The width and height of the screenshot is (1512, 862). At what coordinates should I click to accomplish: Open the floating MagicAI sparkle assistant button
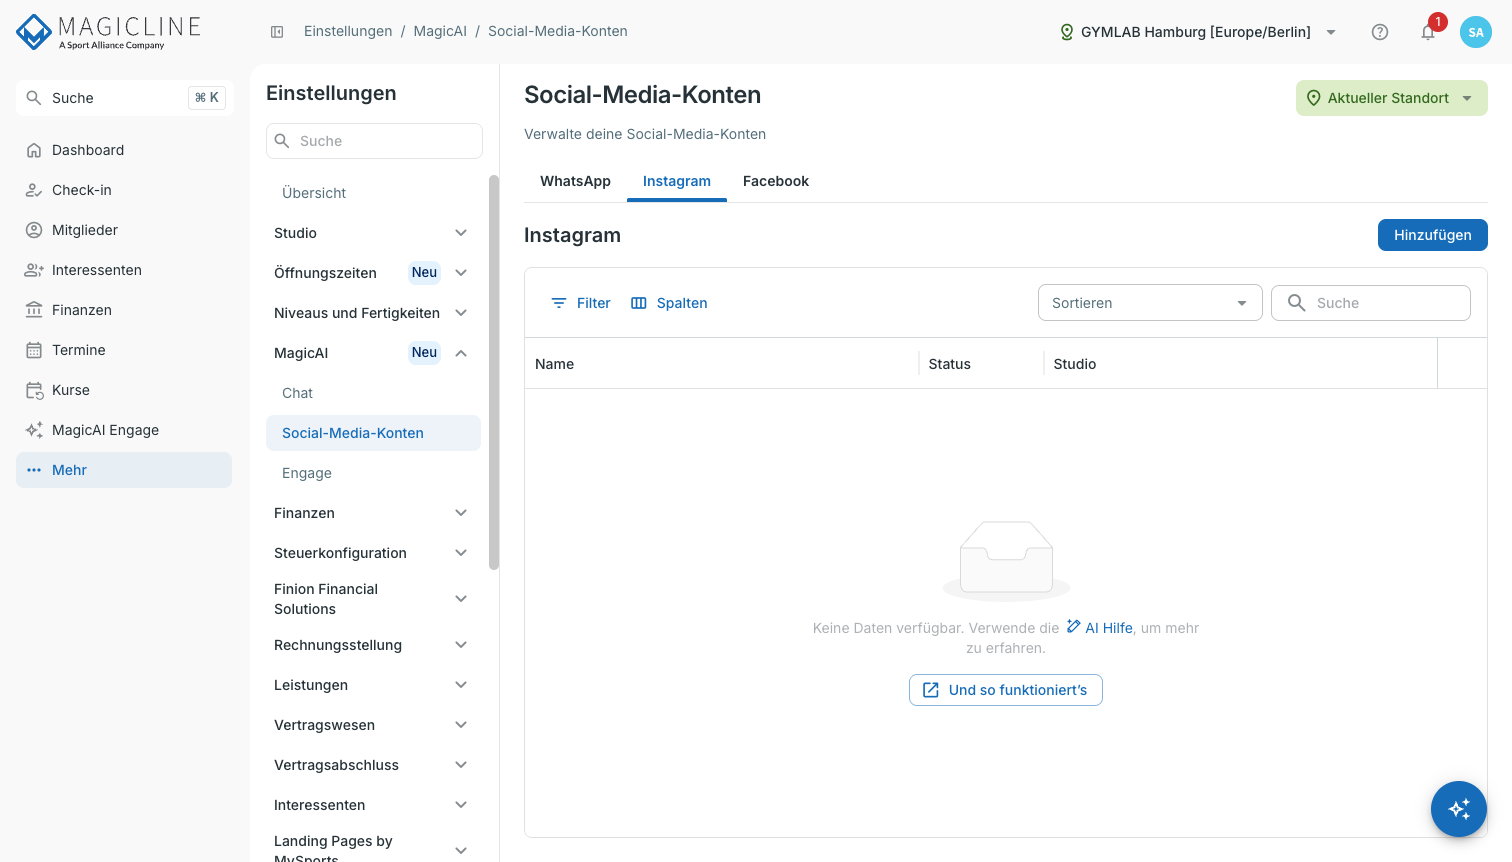[x=1459, y=809]
